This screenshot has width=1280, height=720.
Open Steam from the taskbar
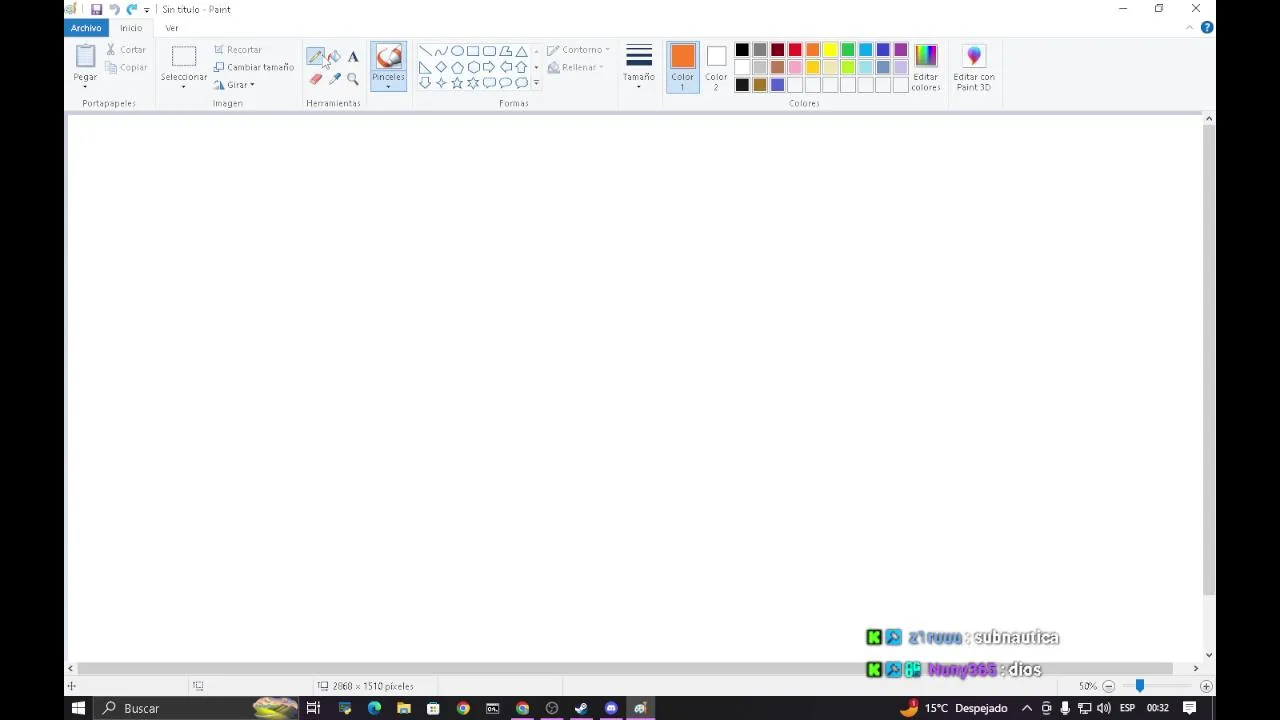[x=581, y=708]
